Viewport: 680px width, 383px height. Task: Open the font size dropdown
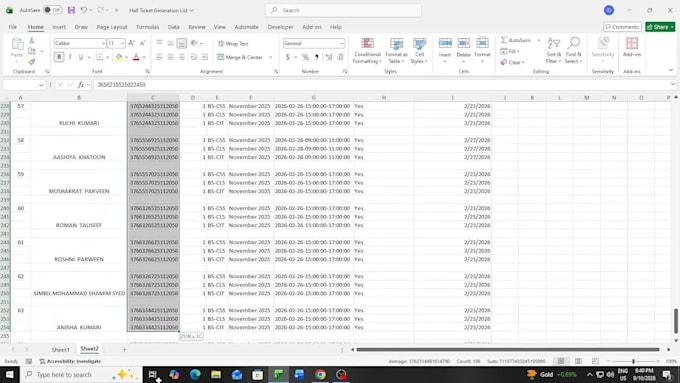pos(122,43)
